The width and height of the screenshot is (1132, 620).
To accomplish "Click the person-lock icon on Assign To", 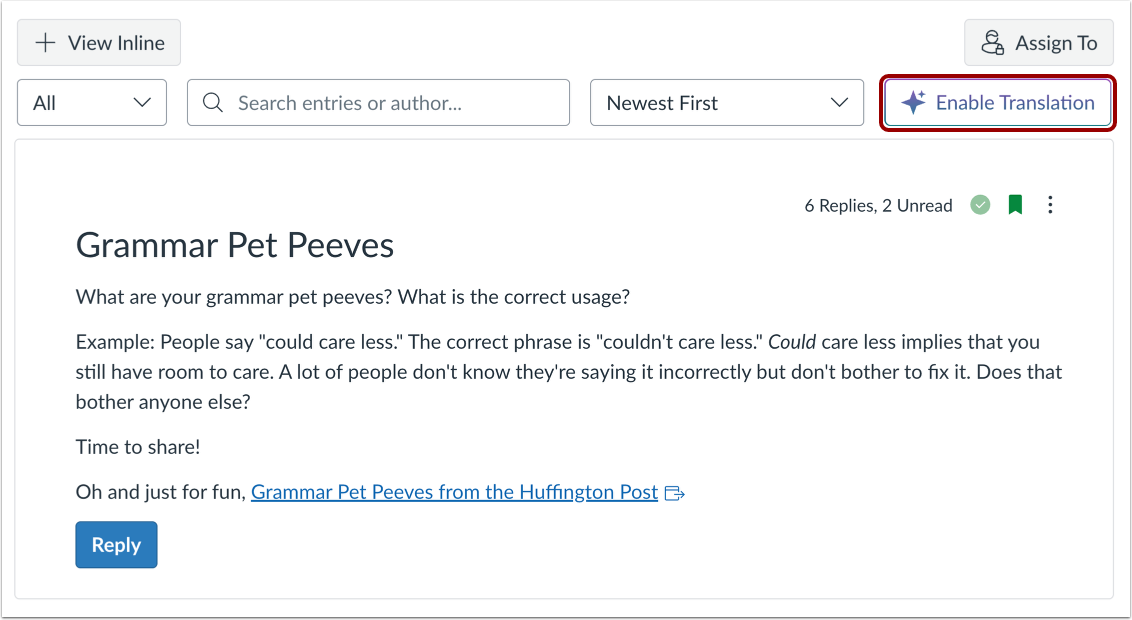I will tap(992, 43).
